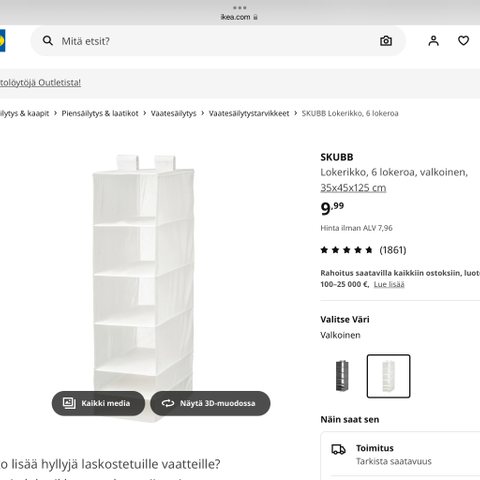The height and width of the screenshot is (480, 480).
Task: Click the search magnifier icon
Action: 48,41
